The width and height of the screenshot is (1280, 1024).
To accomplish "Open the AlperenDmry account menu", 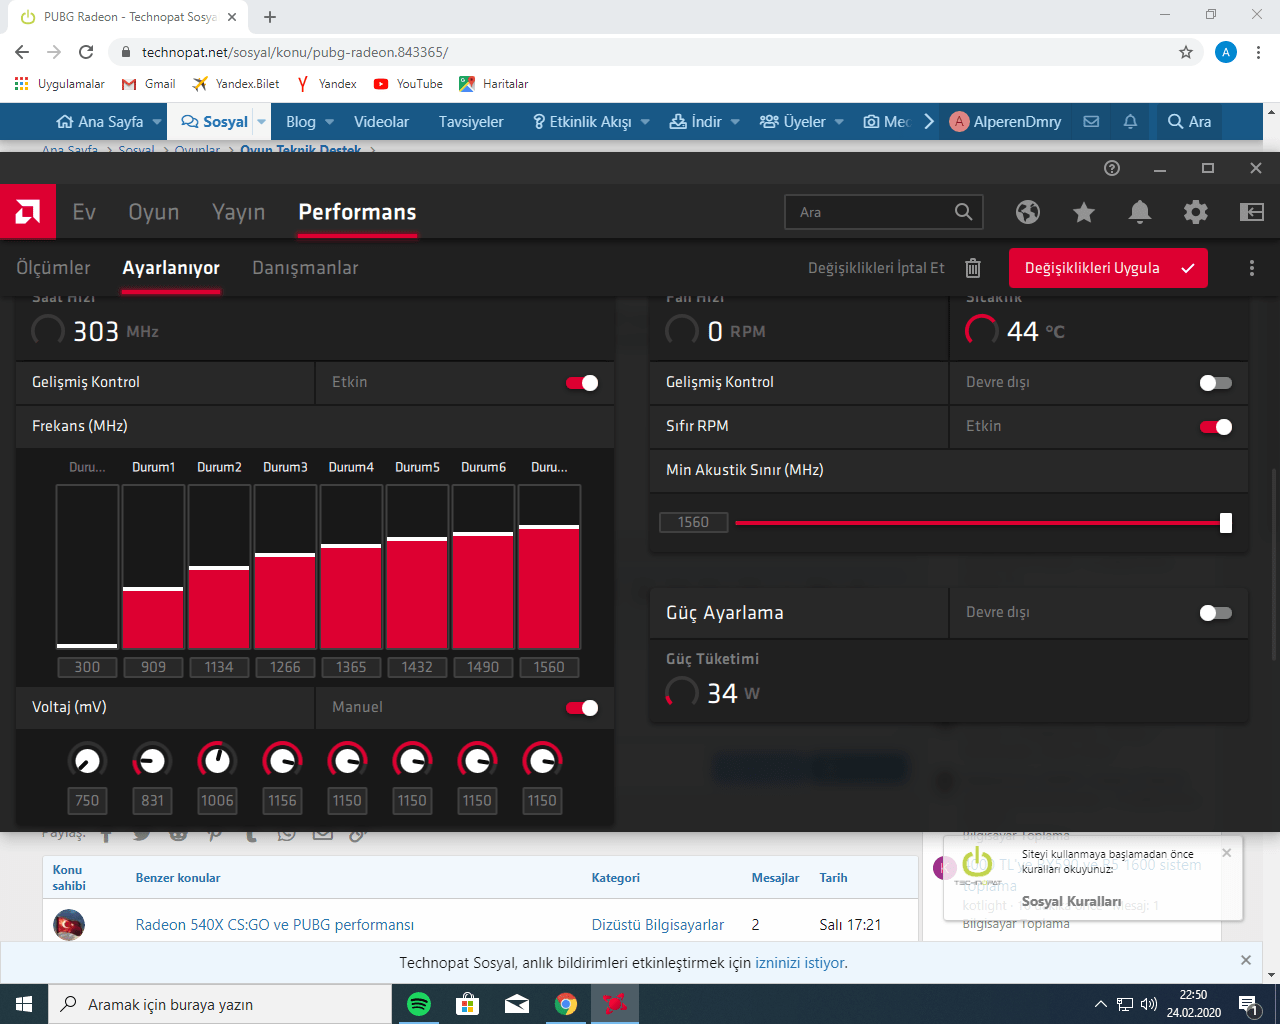I will pyautogui.click(x=1006, y=122).
